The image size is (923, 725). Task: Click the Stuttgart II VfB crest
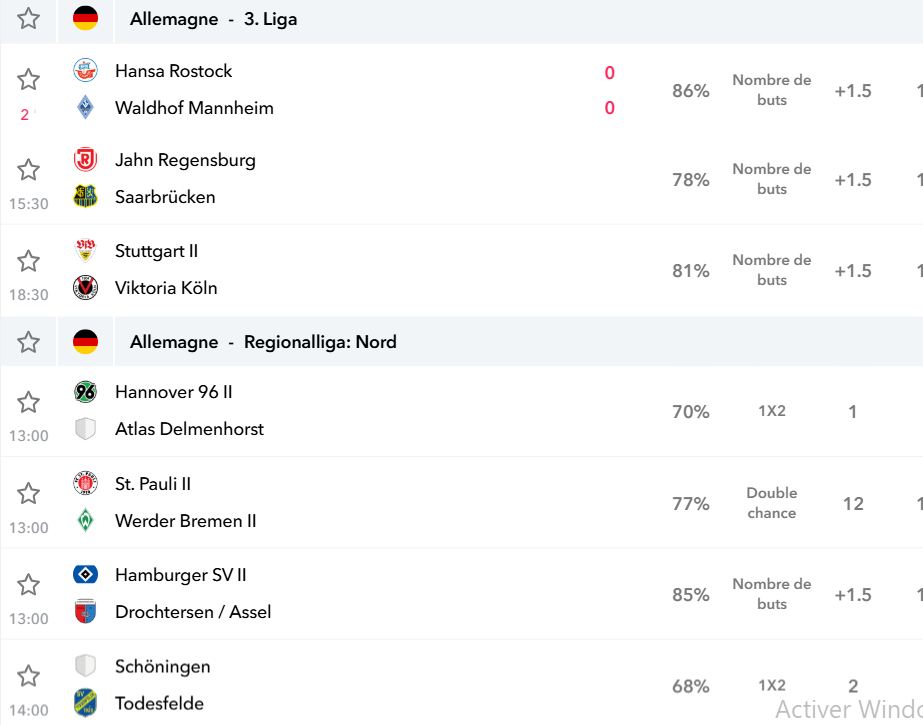(85, 250)
